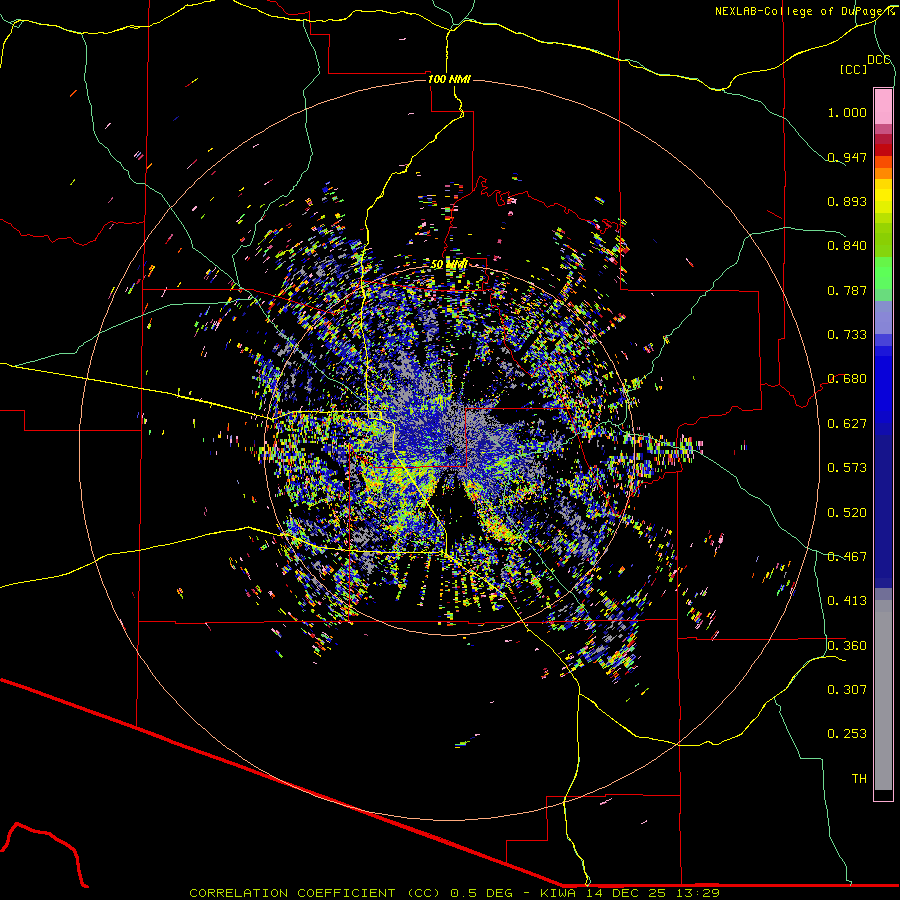
Task: Click the 0.360 legend value
Action: 847,646
